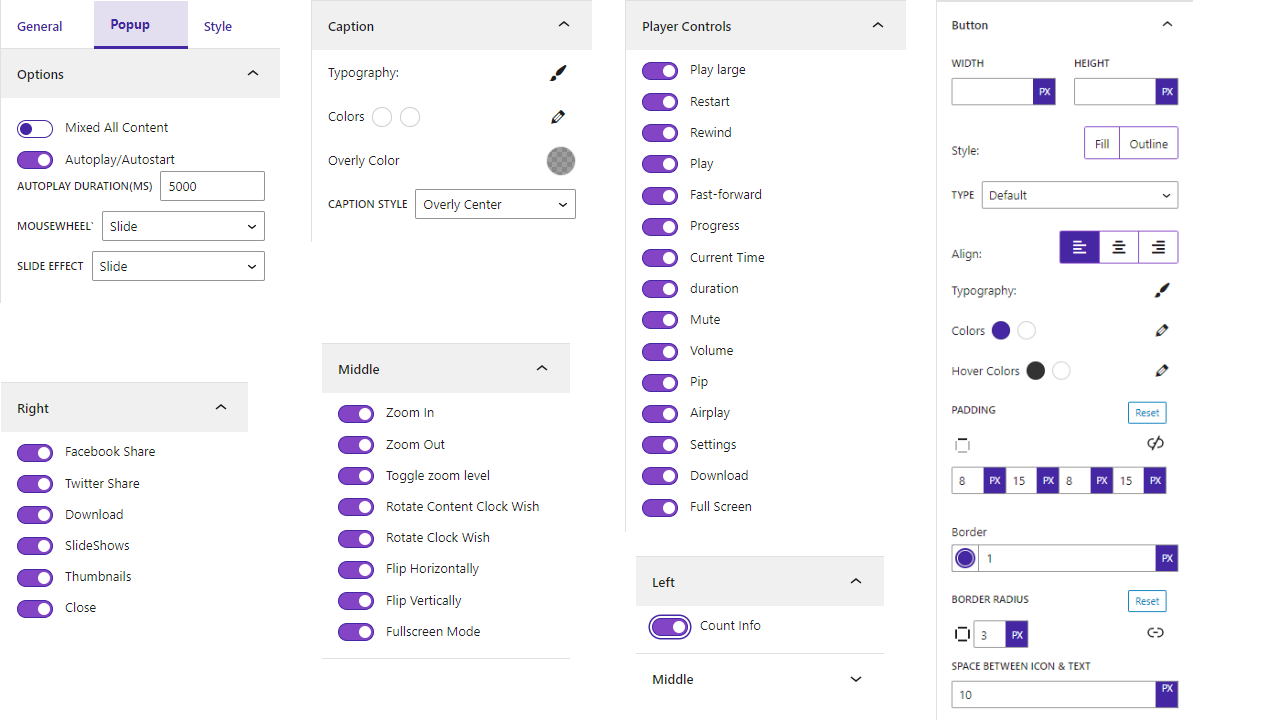Select second Caption color swatch
This screenshot has width=1280, height=720.
[x=410, y=117]
